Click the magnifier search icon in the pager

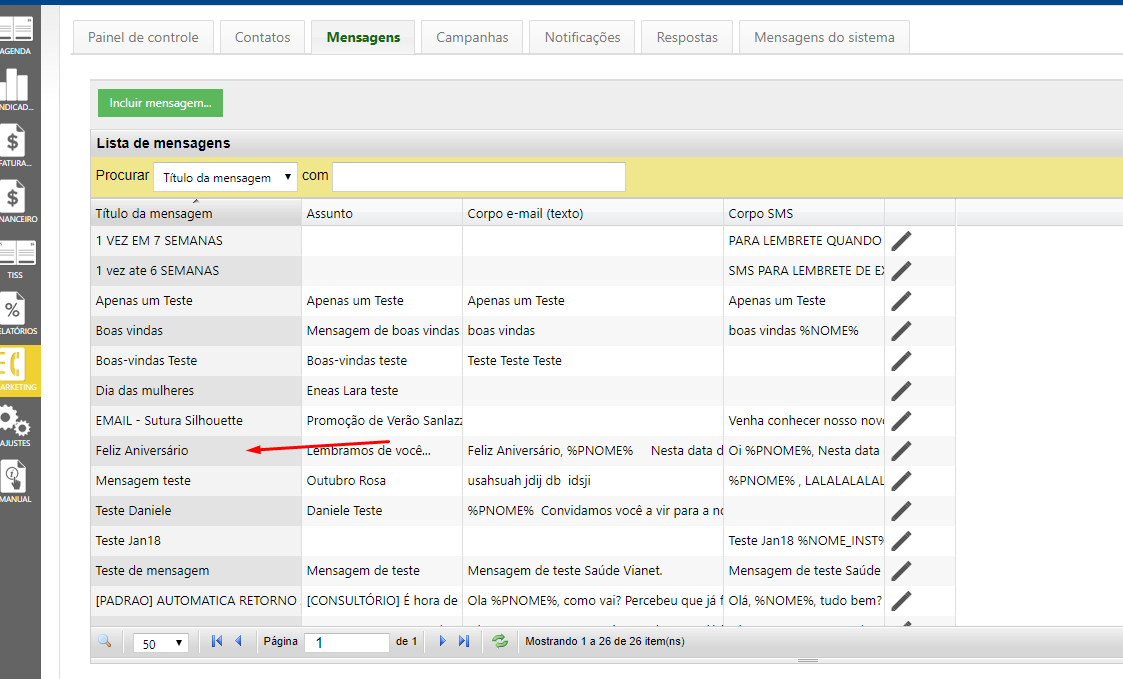click(x=105, y=642)
